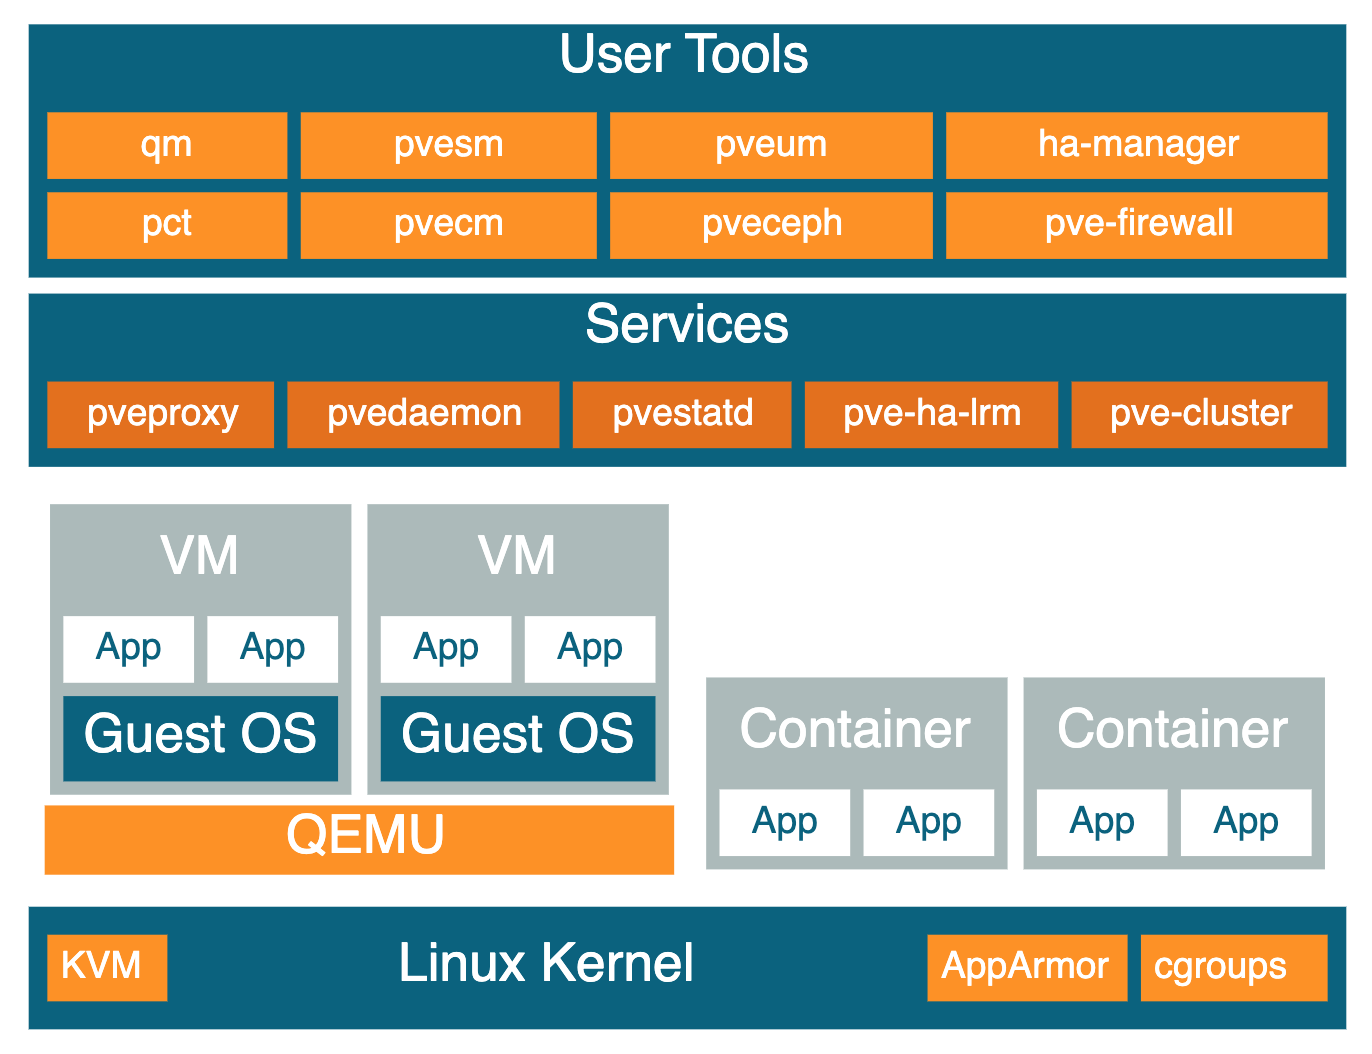Select the rightmost Container label
The image size is (1372, 1054).
coord(1173,729)
